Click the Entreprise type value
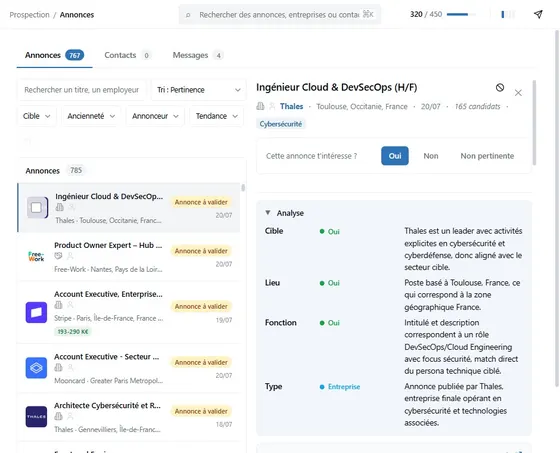The image size is (560, 453). click(x=344, y=387)
